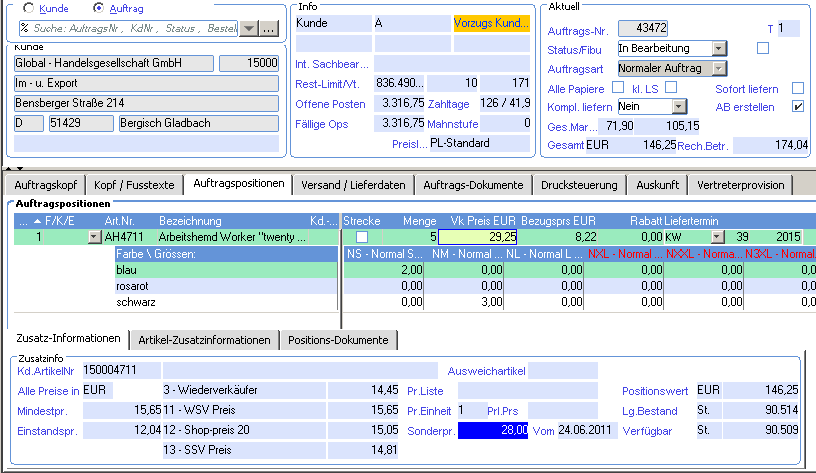Click the highlighted Sonderpr. 28,00 field

(x=493, y=430)
